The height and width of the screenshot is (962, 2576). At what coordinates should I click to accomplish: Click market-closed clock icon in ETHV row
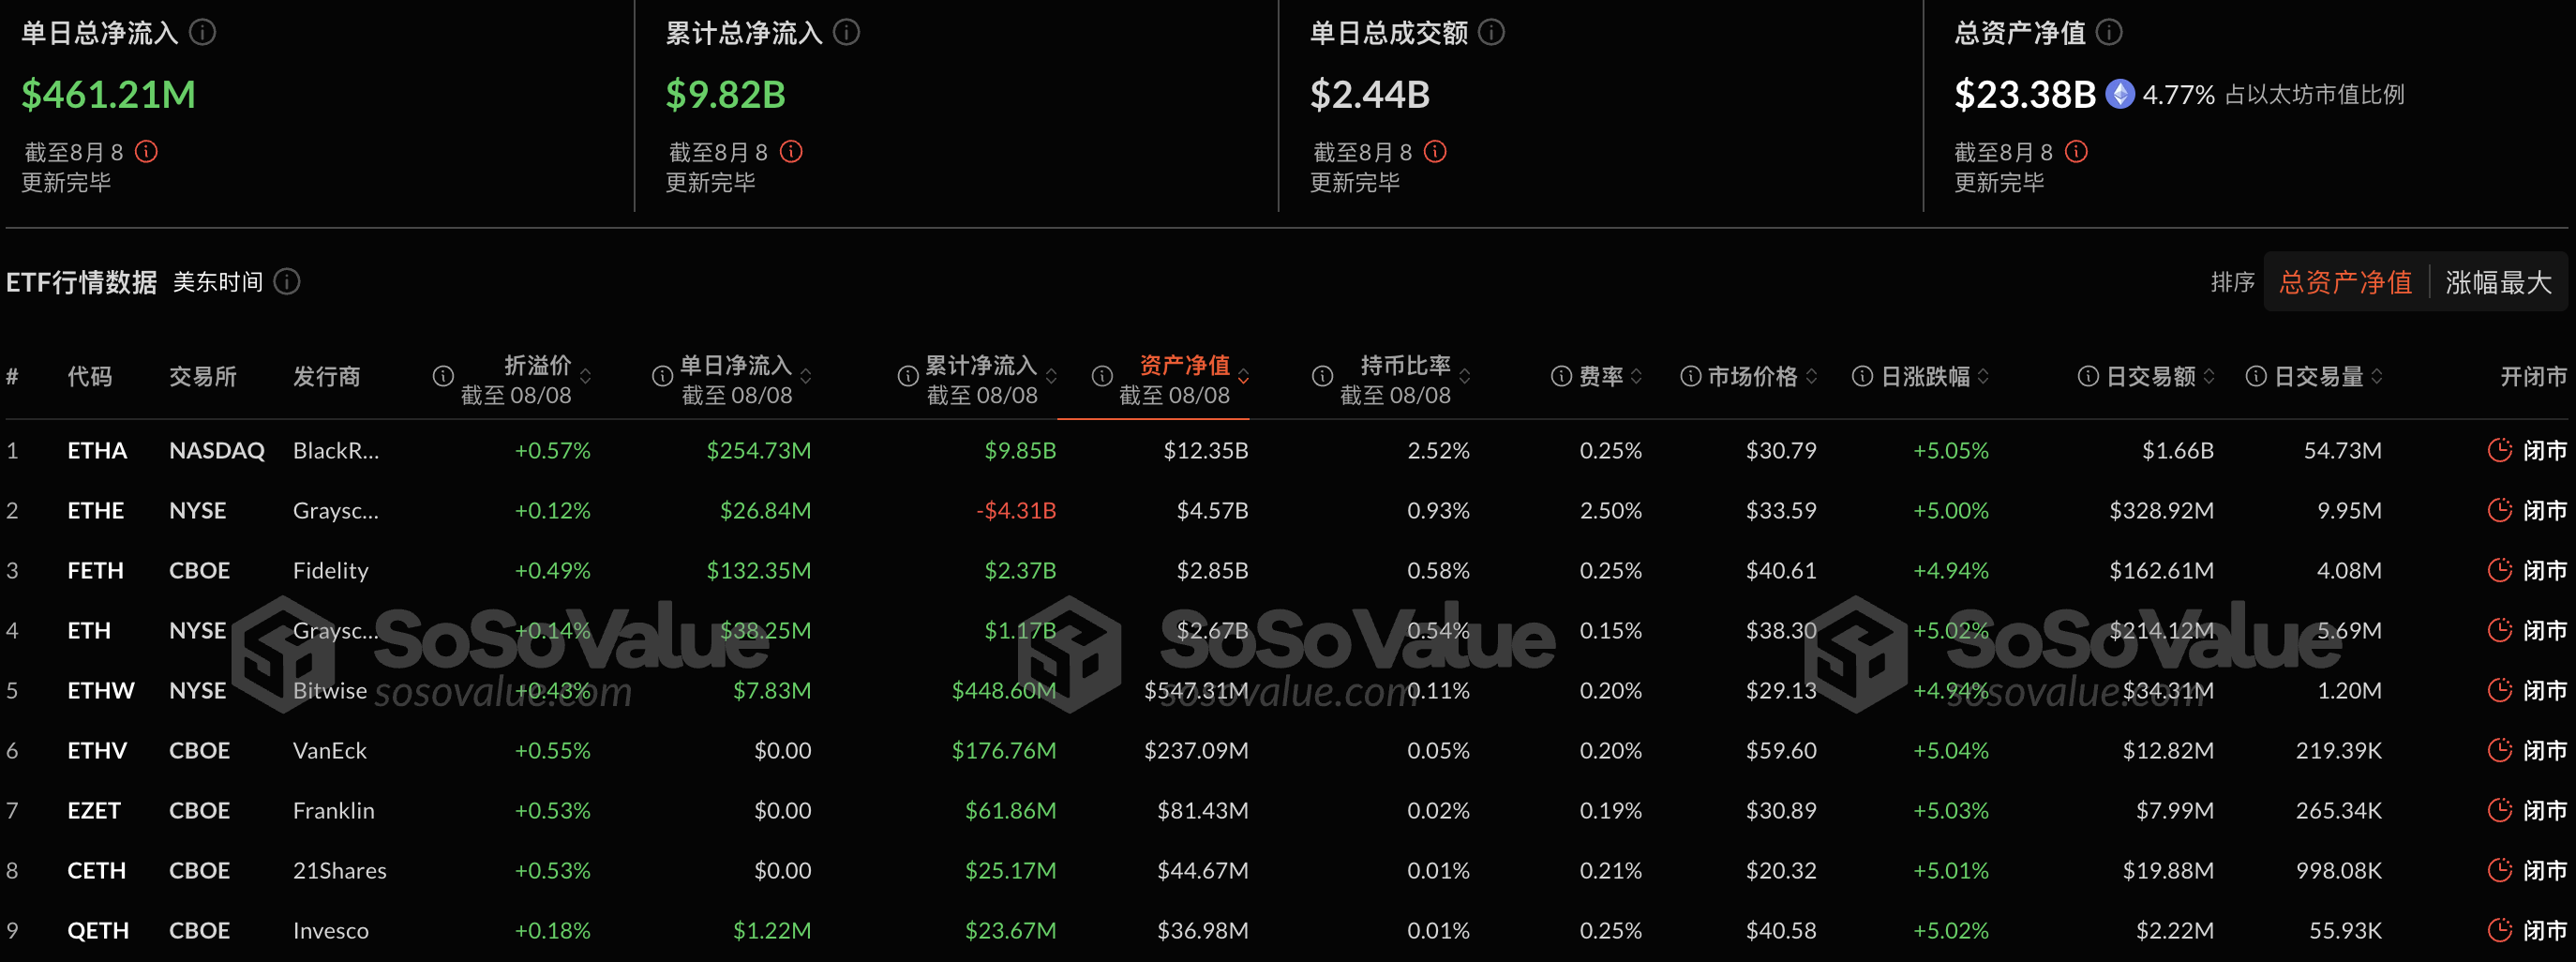click(2499, 750)
